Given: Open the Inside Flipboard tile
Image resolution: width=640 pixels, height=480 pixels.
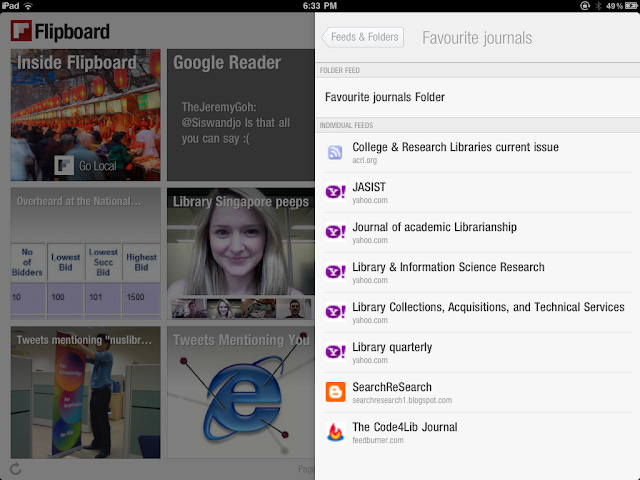Looking at the screenshot, I should pos(86,115).
